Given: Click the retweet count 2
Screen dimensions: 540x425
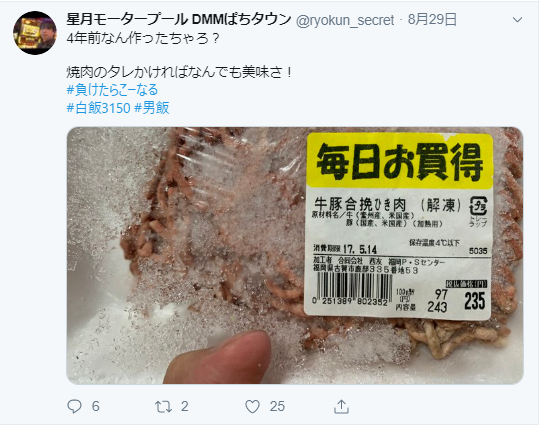Looking at the screenshot, I should pyautogui.click(x=185, y=406).
